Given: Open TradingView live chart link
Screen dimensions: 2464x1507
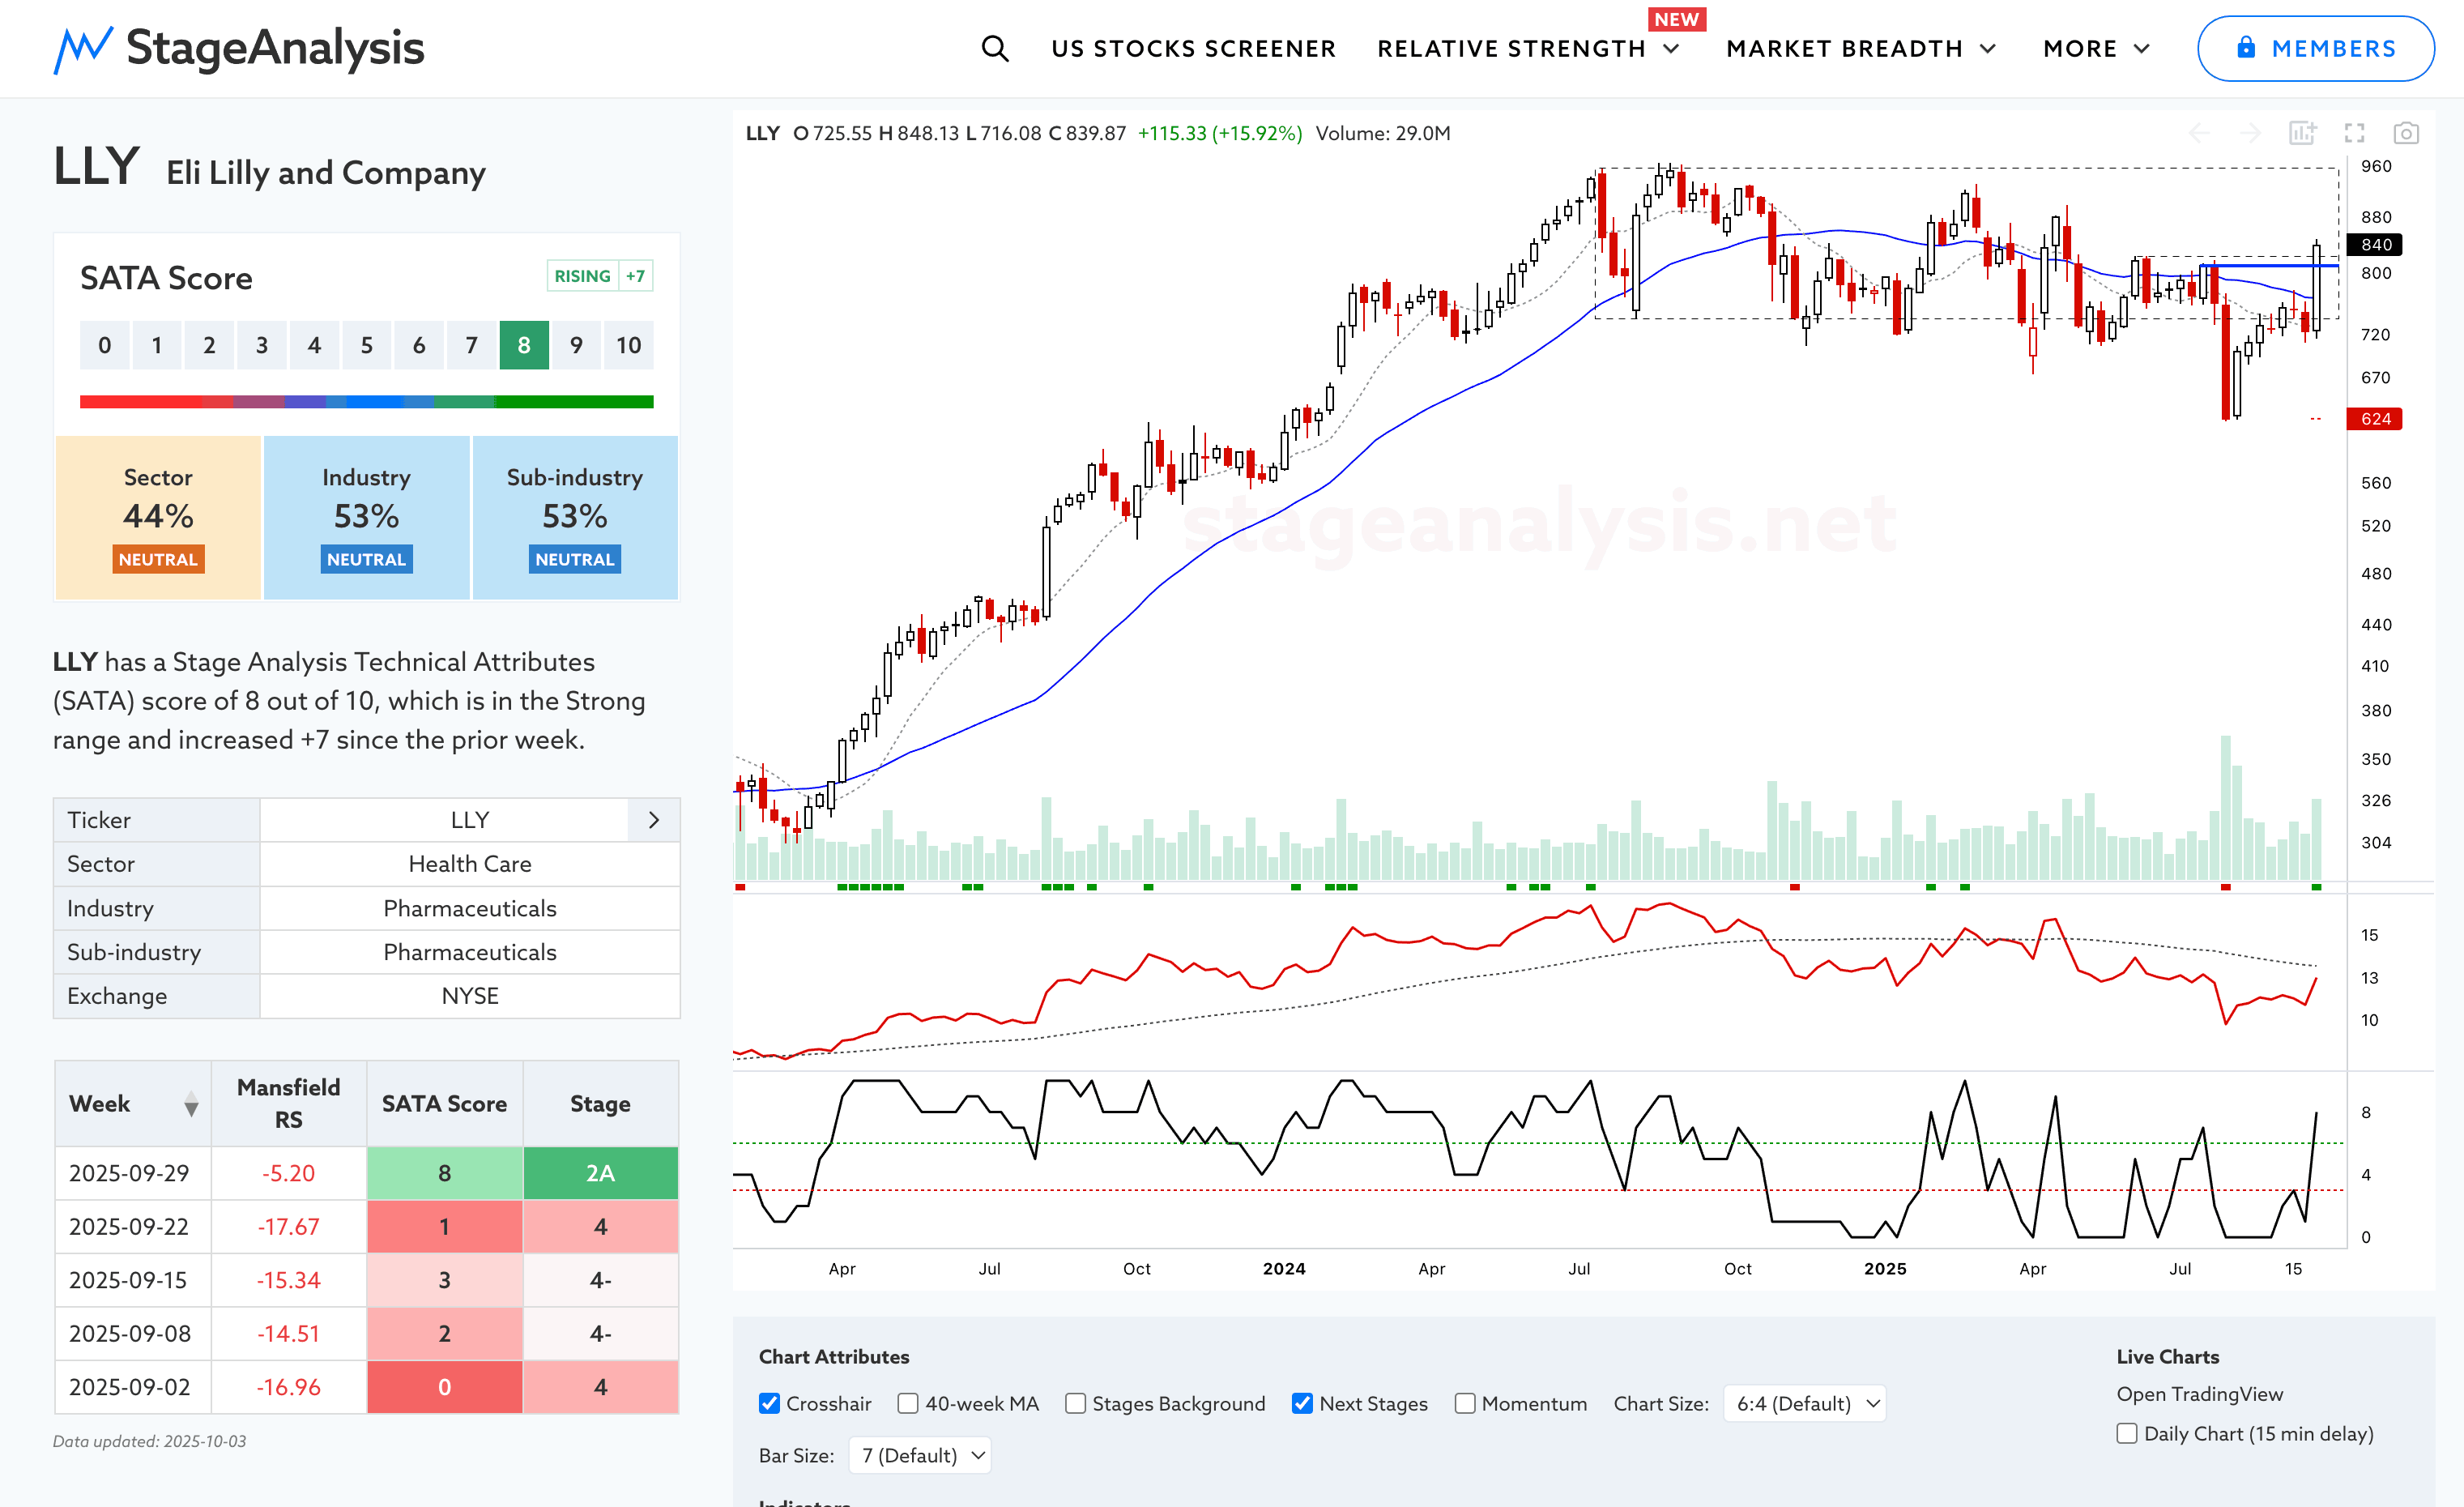Looking at the screenshot, I should tap(2198, 1394).
